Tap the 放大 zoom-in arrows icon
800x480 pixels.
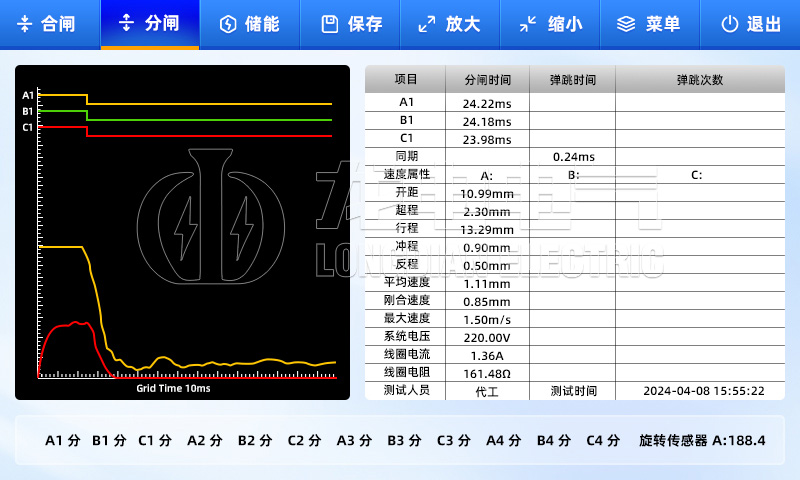coord(427,24)
